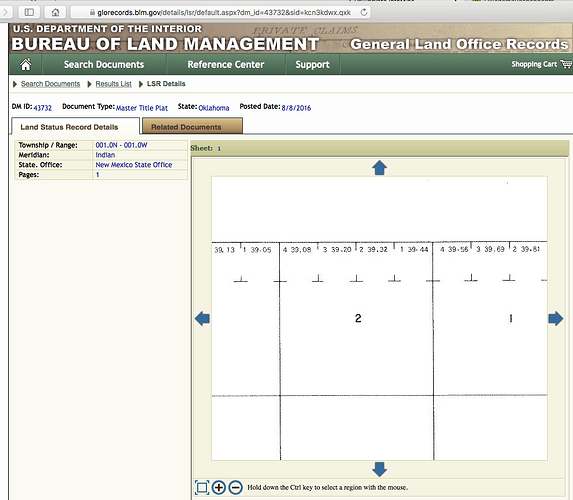573x500 pixels.
Task: Go forward in browser history
Action: pos(5,12)
